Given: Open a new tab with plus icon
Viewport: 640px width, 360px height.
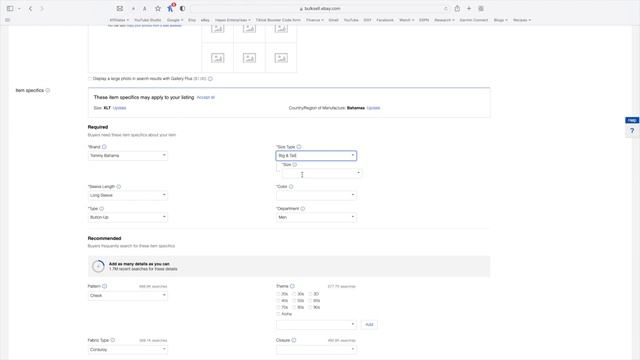Looking at the screenshot, I should point(469,8).
